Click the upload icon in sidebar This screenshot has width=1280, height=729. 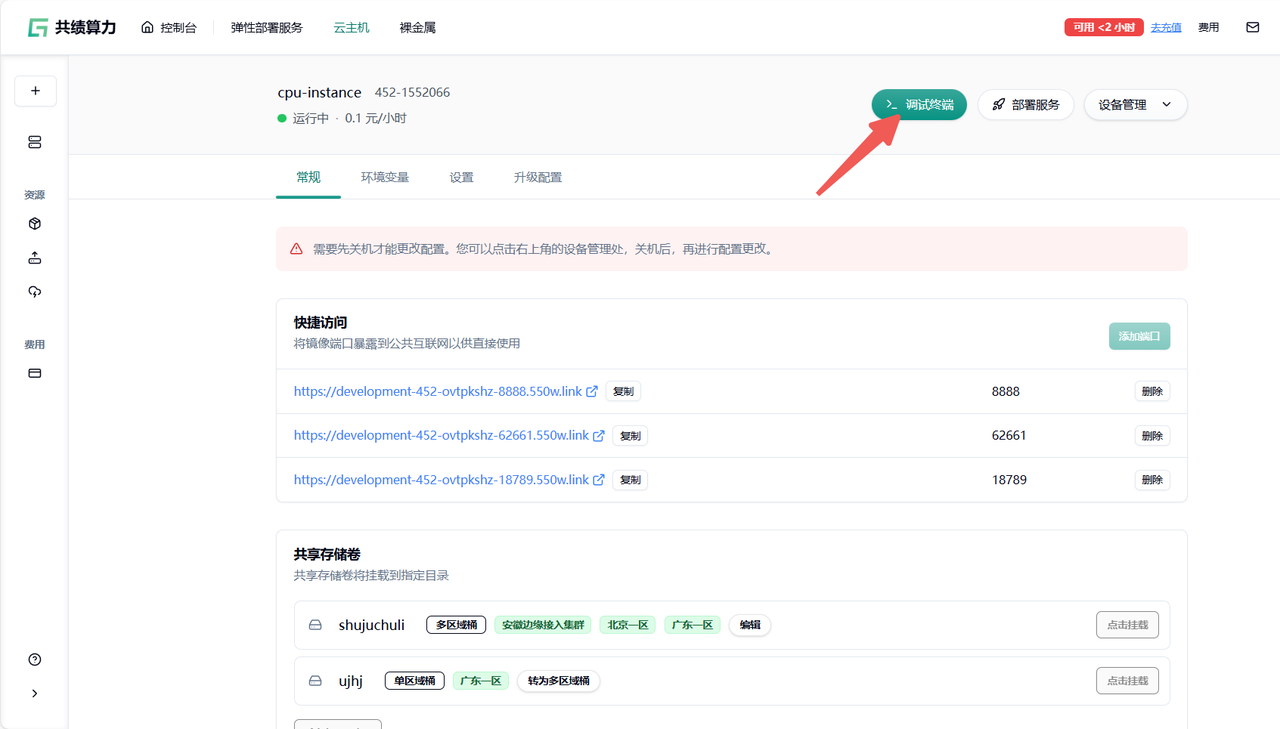click(x=35, y=258)
